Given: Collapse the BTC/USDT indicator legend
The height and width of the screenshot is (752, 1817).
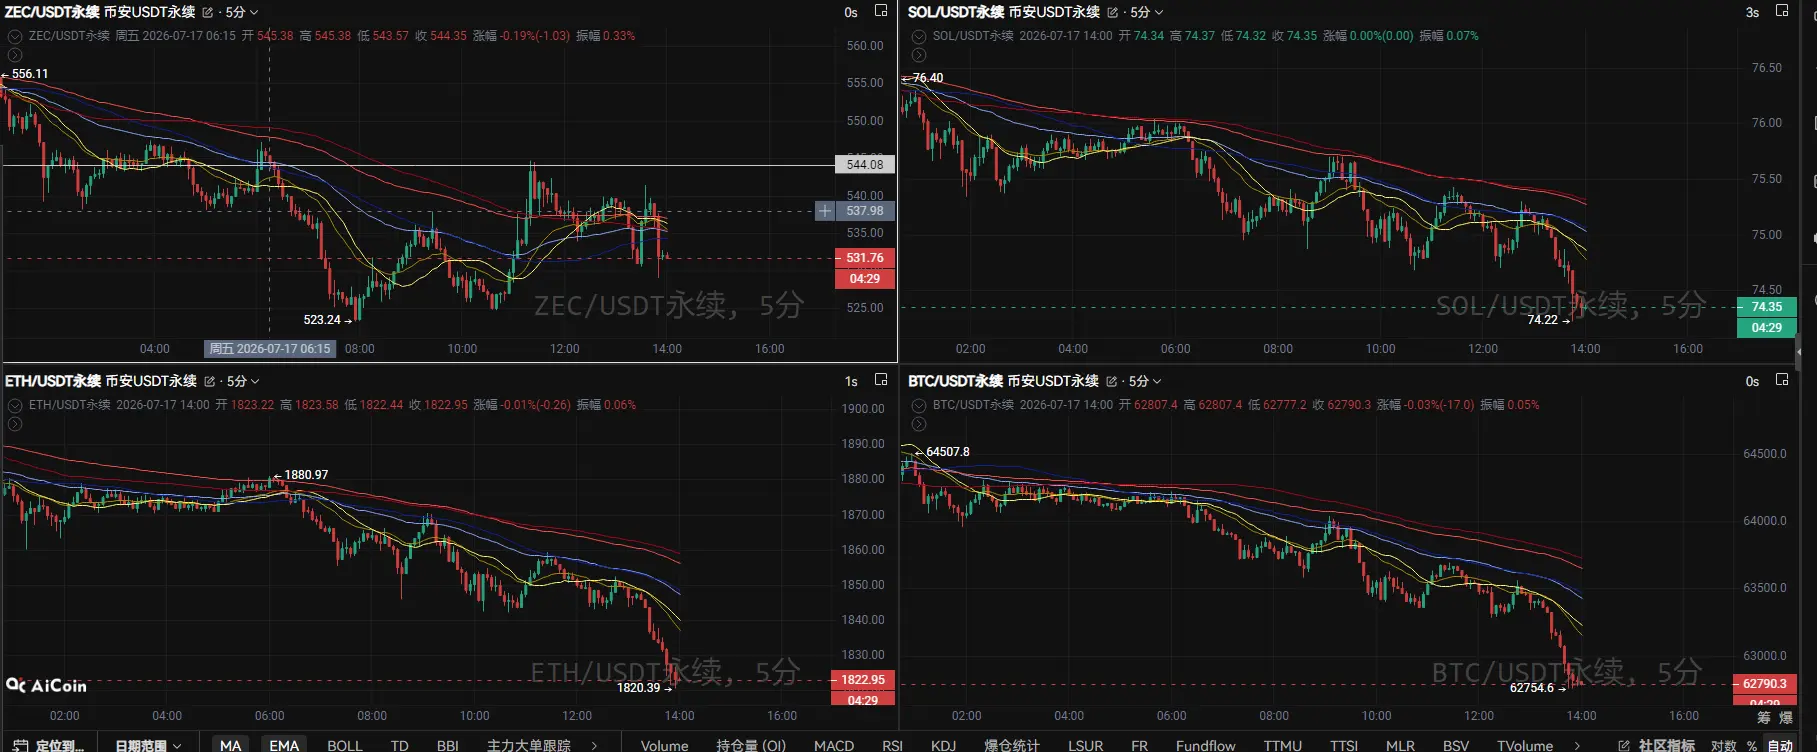Looking at the screenshot, I should click(x=919, y=405).
